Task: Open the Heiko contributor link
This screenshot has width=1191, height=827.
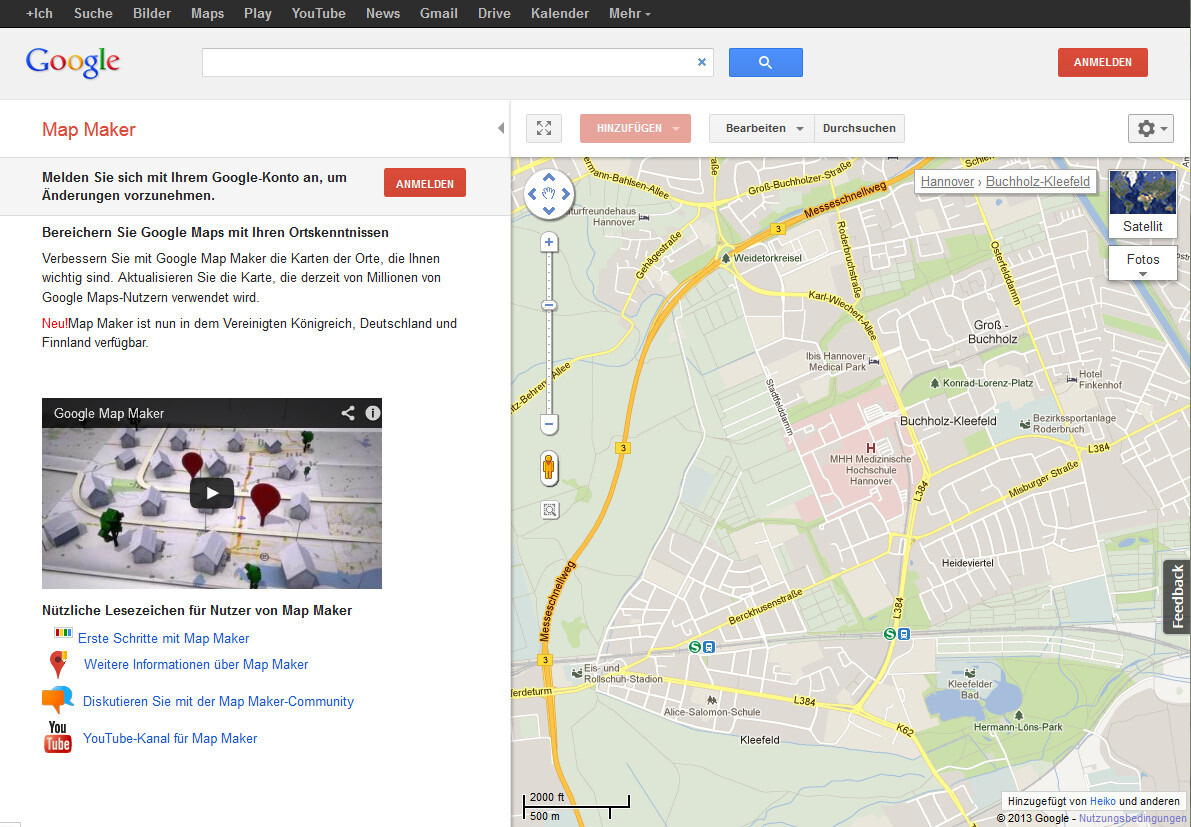Action: pos(1103,801)
